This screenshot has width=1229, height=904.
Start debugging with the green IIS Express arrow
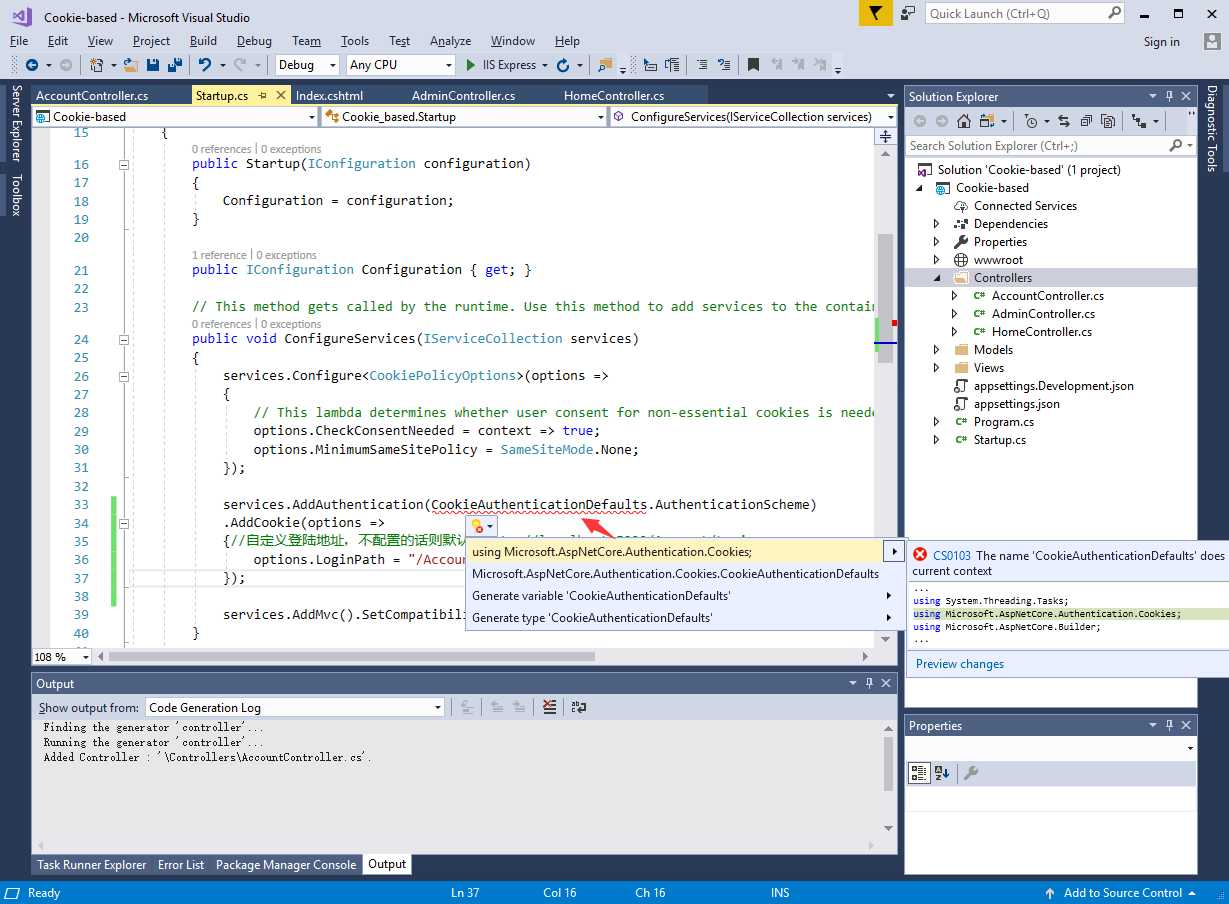click(472, 65)
